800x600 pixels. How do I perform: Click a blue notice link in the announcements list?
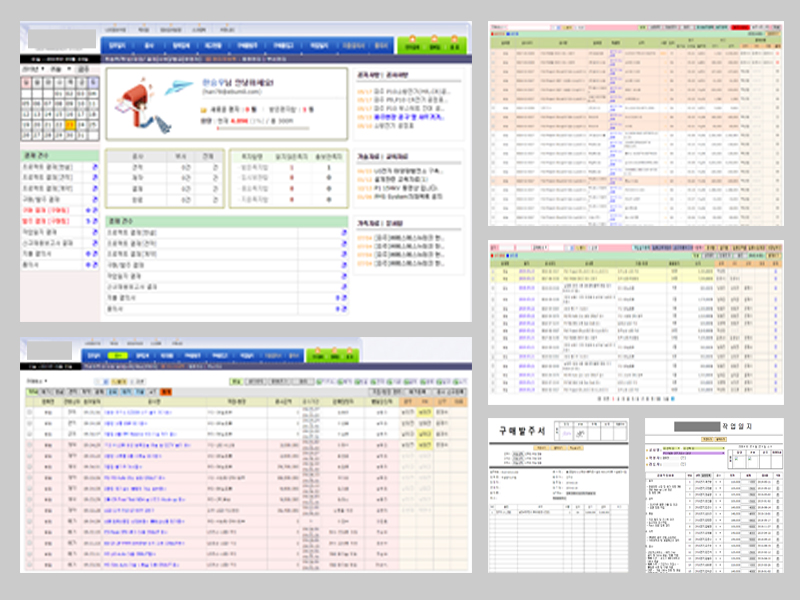pyautogui.click(x=390, y=117)
